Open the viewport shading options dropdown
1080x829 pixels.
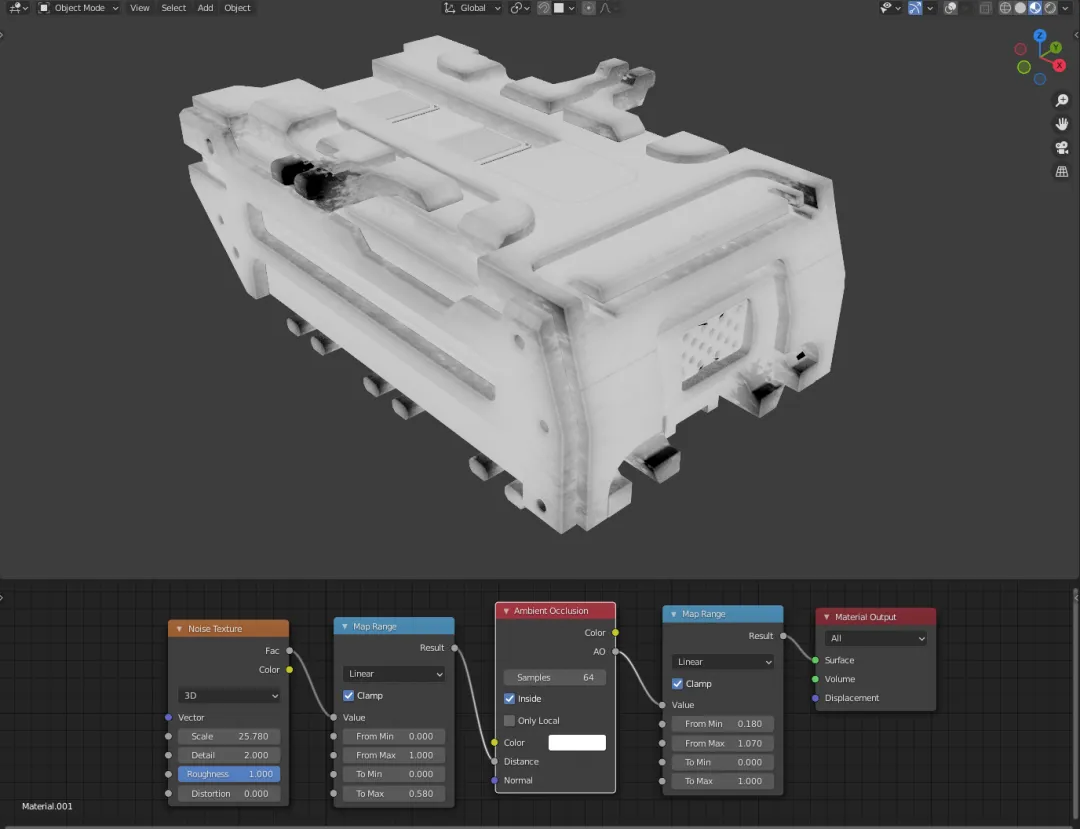tap(1066, 8)
